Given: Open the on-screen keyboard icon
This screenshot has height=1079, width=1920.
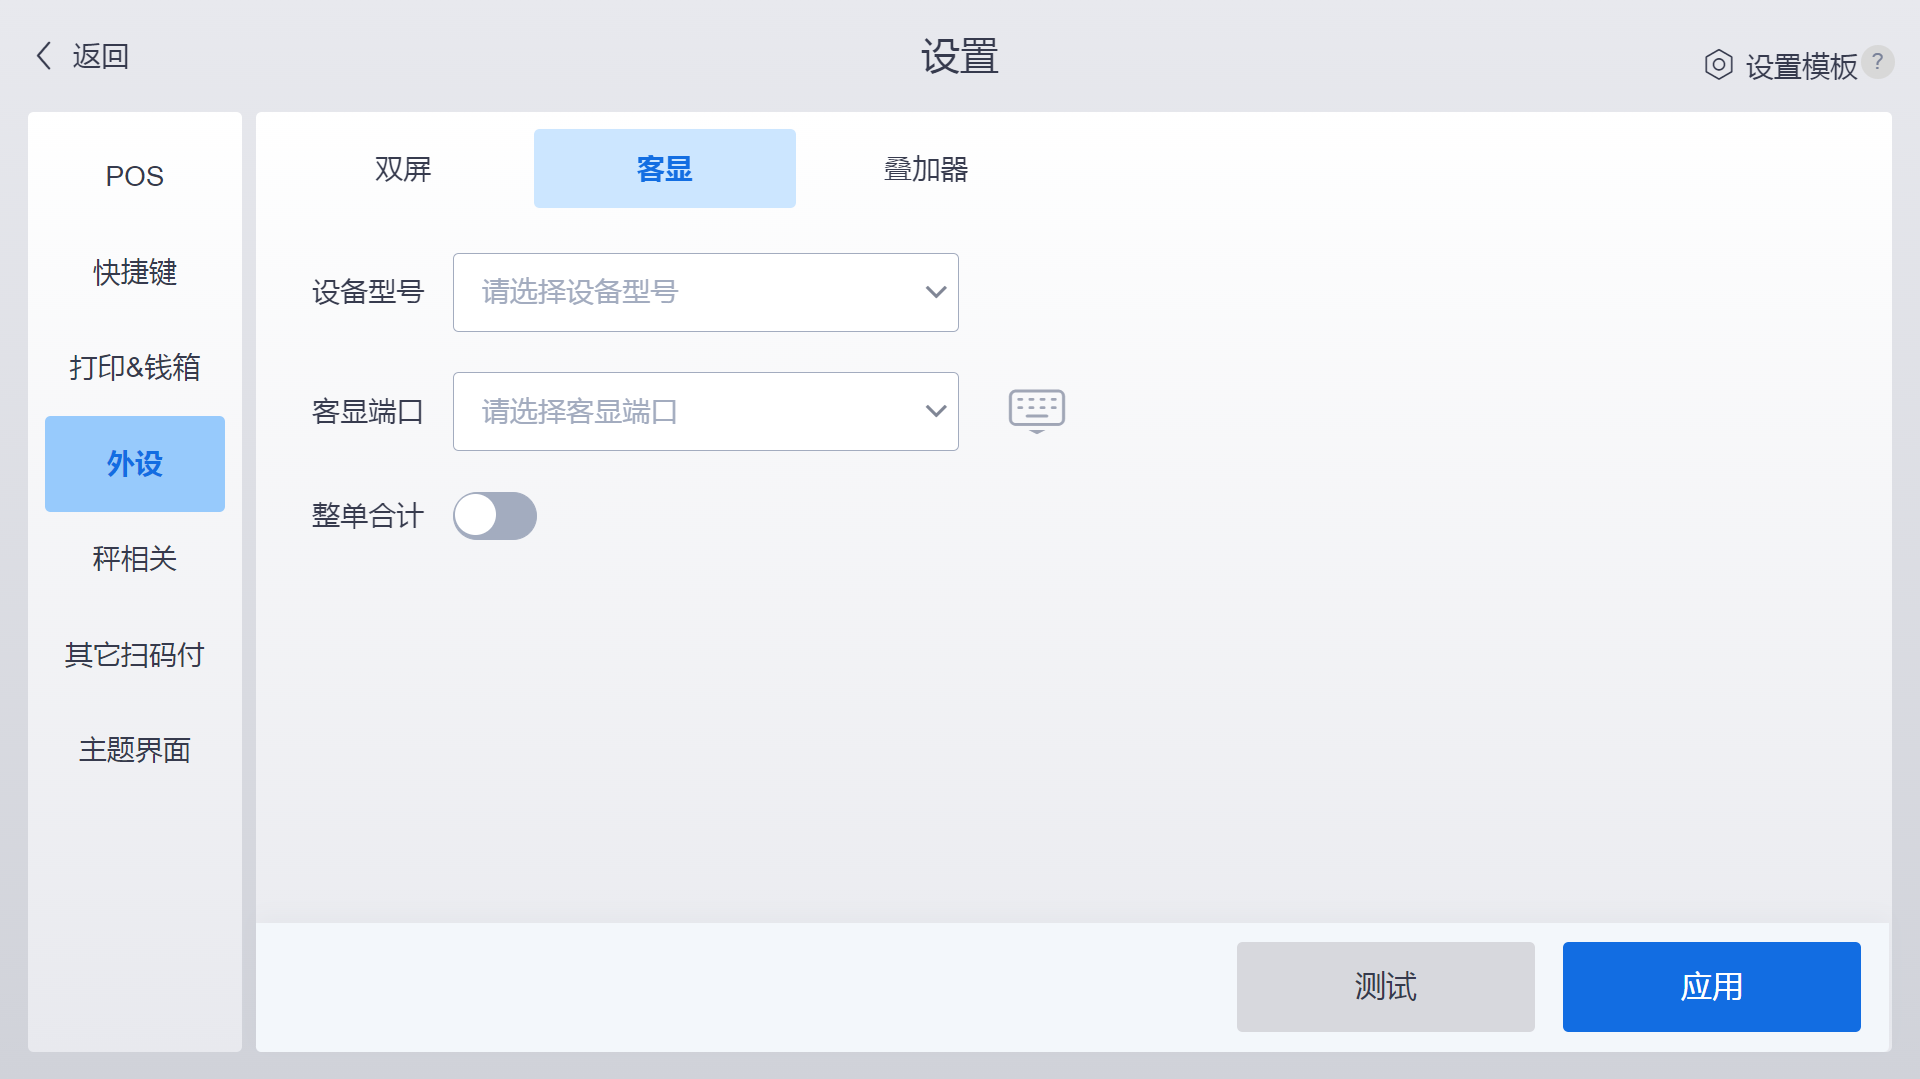Looking at the screenshot, I should point(1037,410).
